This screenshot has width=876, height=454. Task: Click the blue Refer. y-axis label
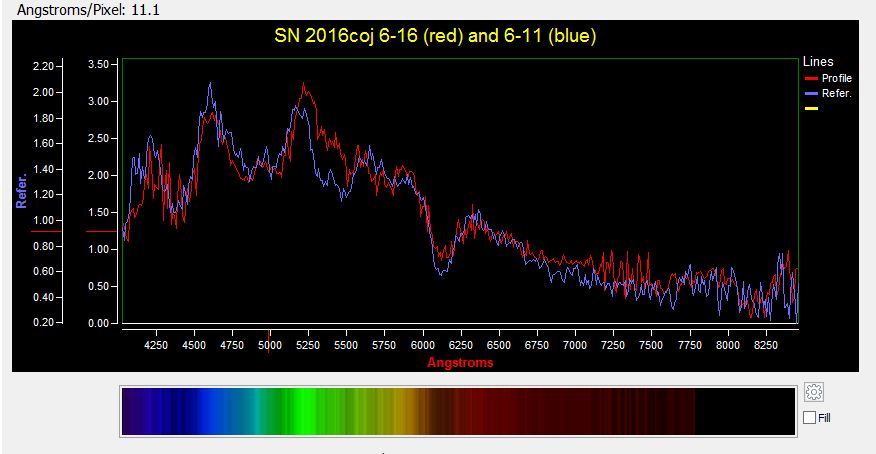coord(21,193)
